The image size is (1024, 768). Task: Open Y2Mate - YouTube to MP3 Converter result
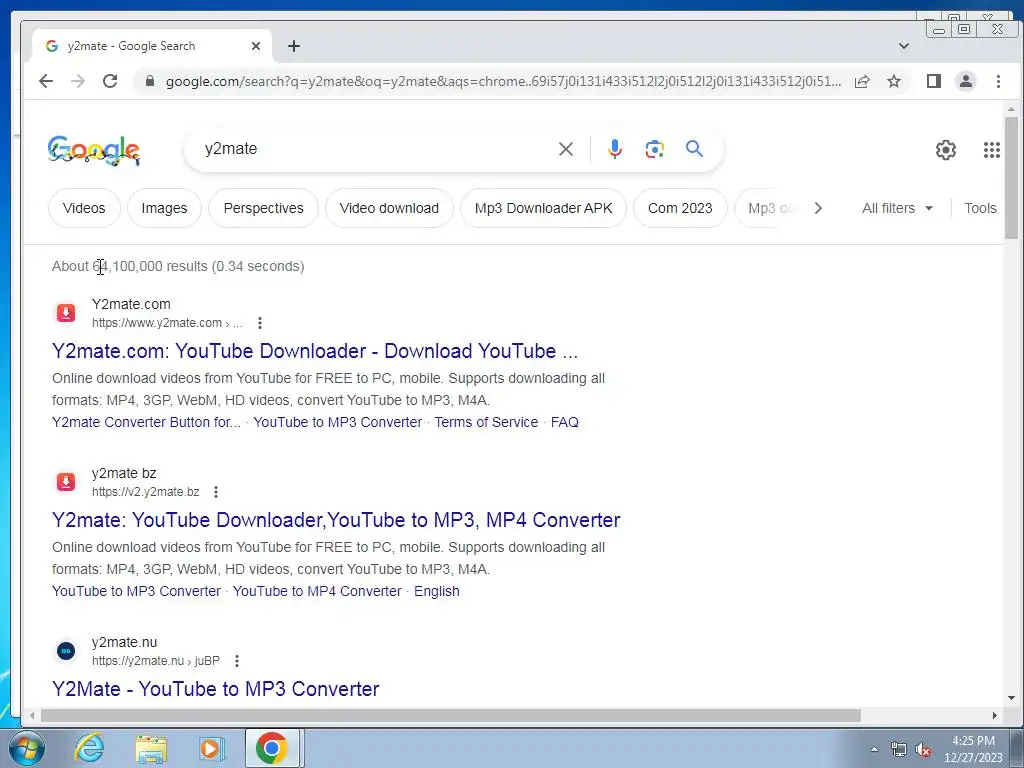(216, 689)
